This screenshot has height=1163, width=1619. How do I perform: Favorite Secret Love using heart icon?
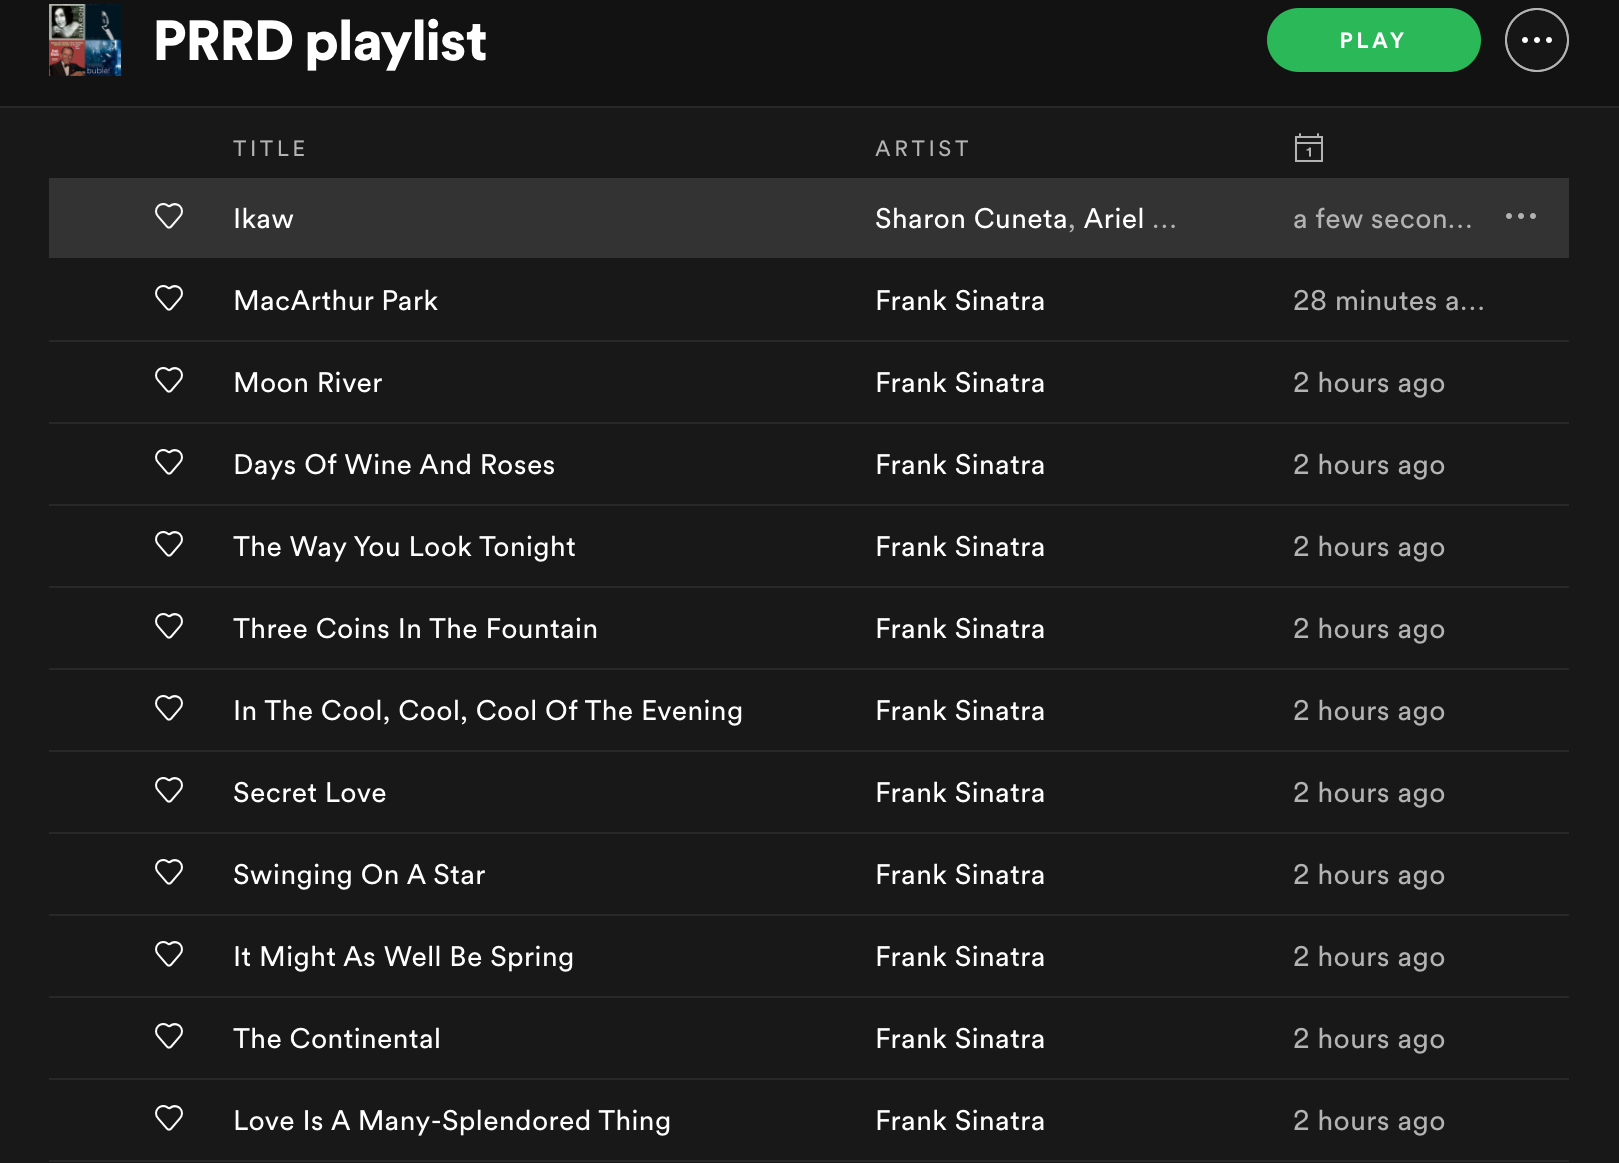(x=169, y=790)
